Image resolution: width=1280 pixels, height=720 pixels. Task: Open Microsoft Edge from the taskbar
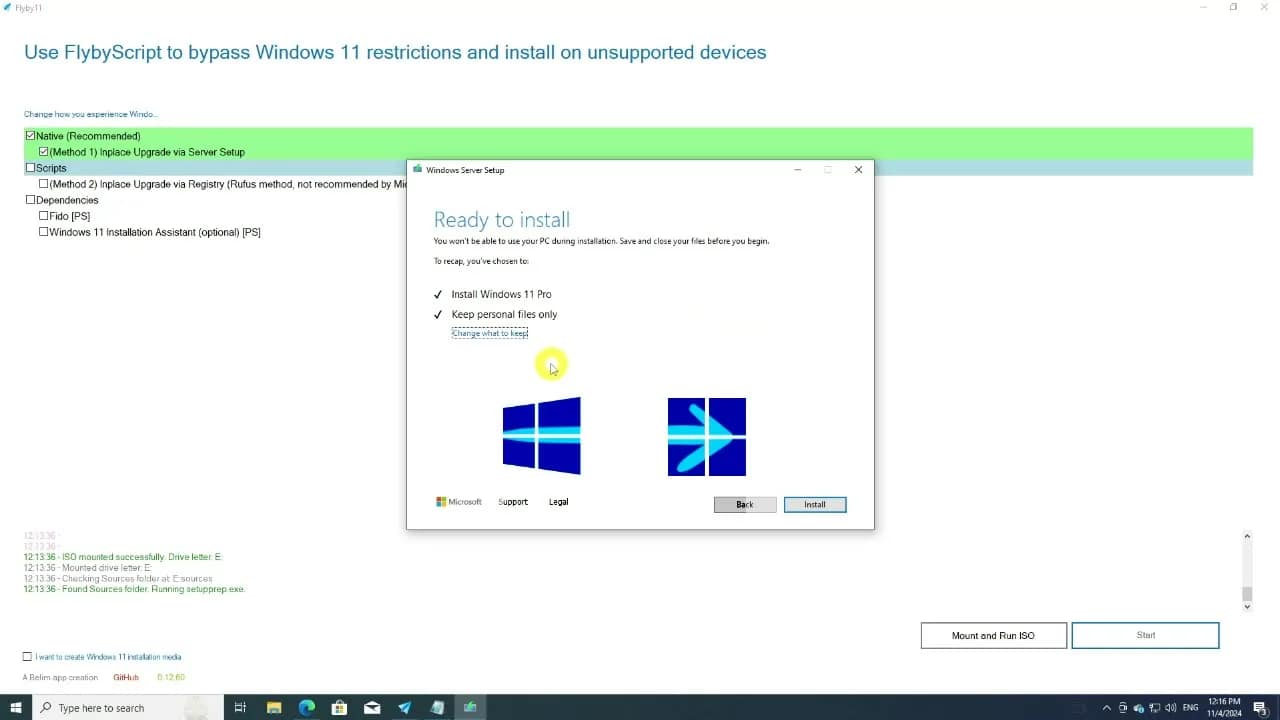click(306, 707)
